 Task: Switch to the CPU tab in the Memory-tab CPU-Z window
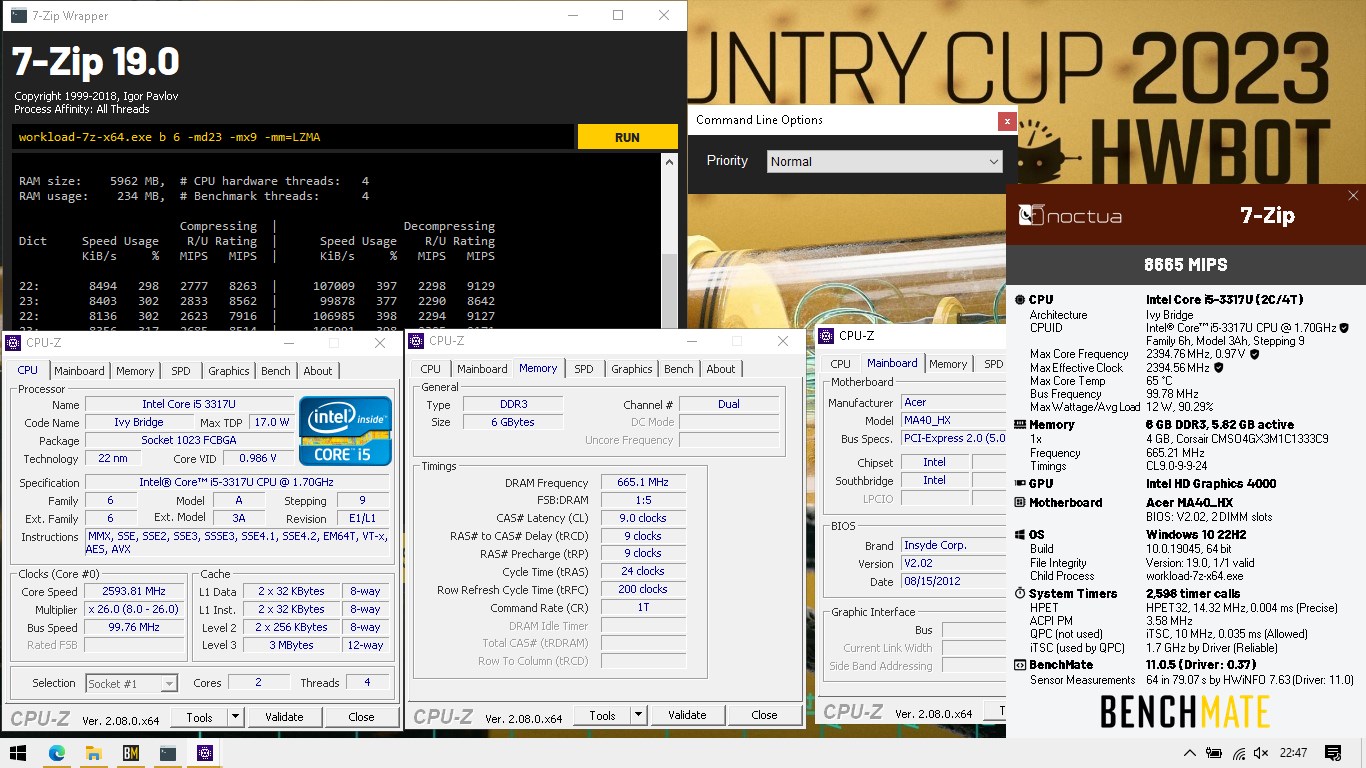pyautogui.click(x=431, y=369)
